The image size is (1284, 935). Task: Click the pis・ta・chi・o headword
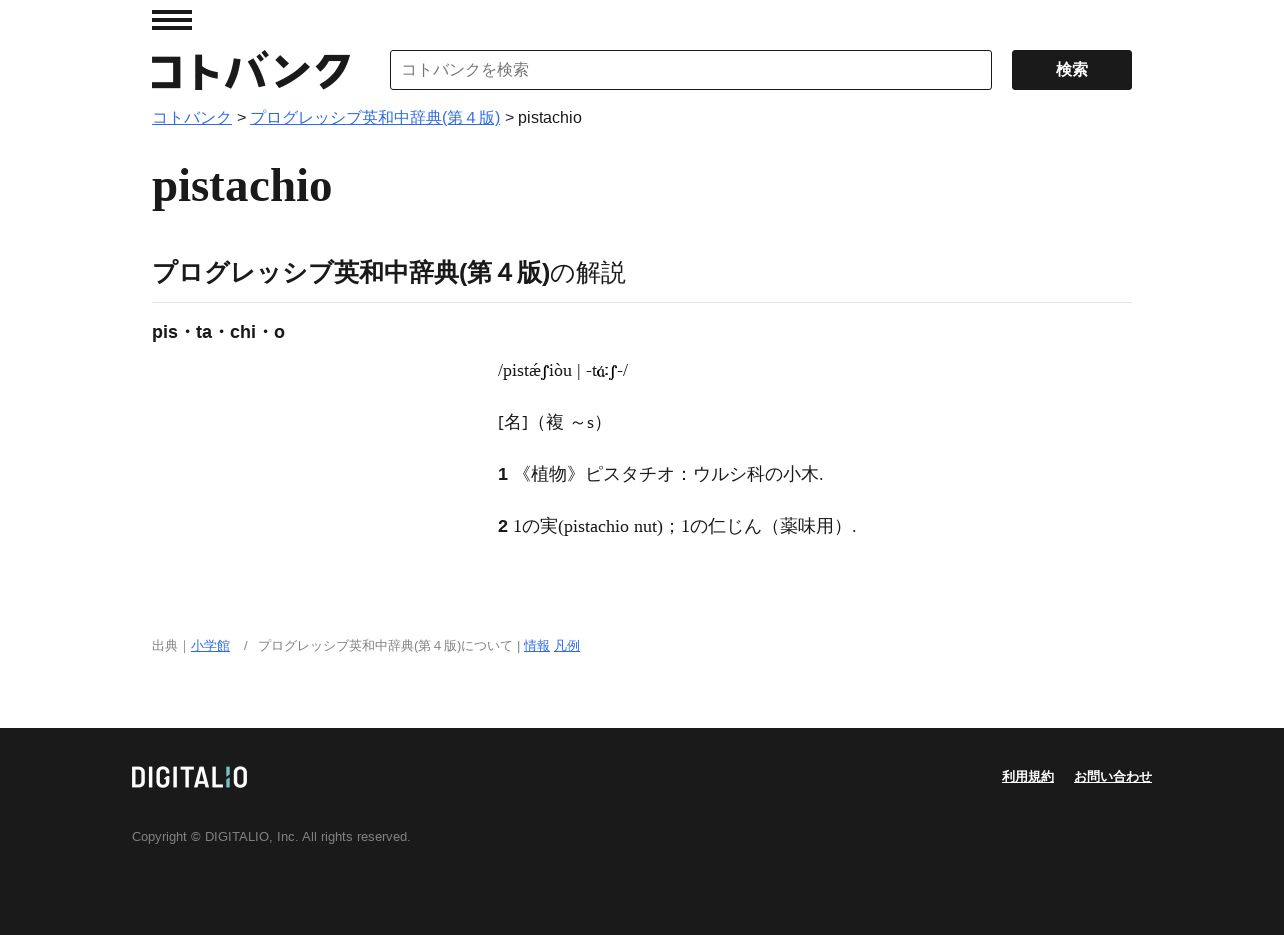pyautogui.click(x=218, y=332)
